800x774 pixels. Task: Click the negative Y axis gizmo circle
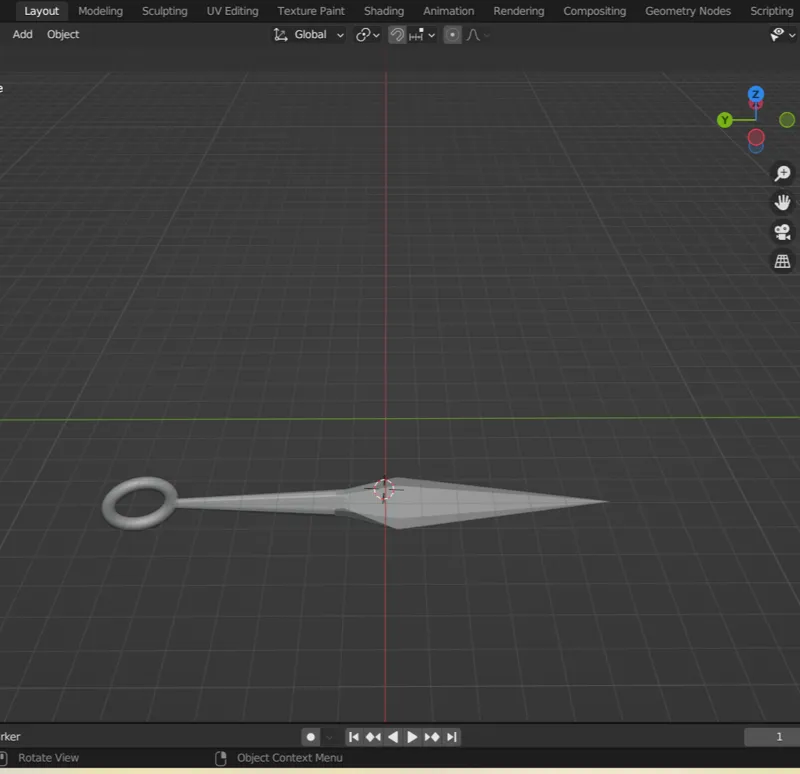click(787, 120)
